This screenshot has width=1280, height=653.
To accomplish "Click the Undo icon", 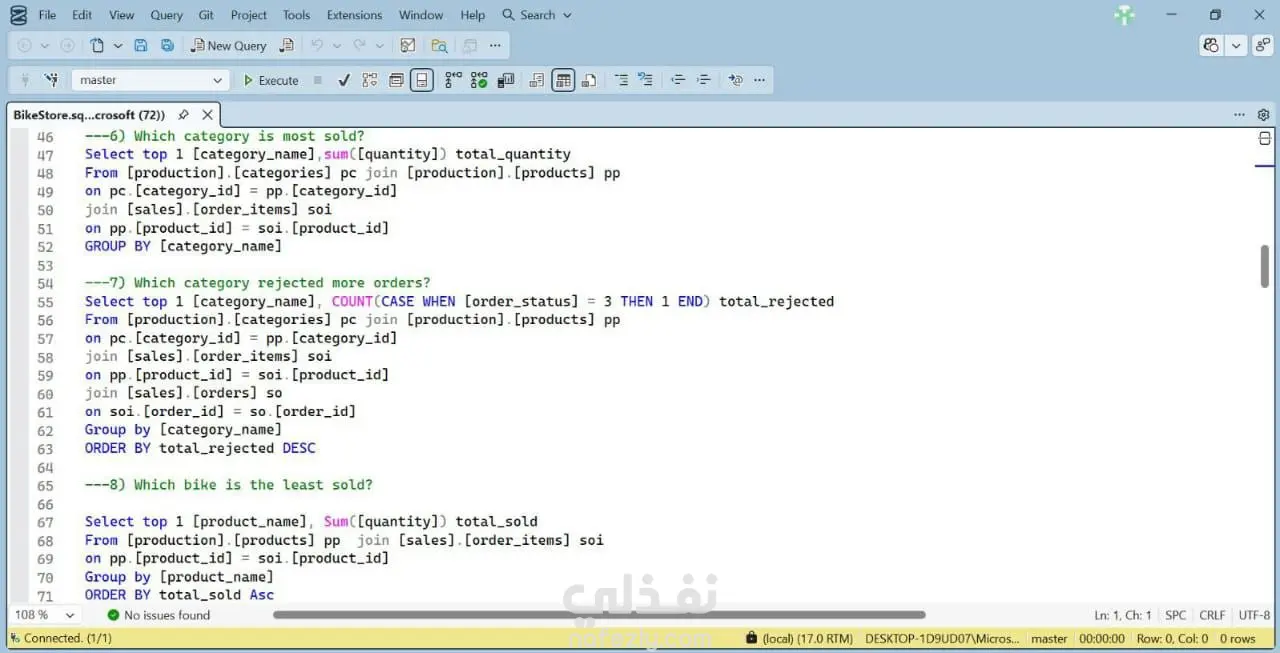I will (x=317, y=45).
